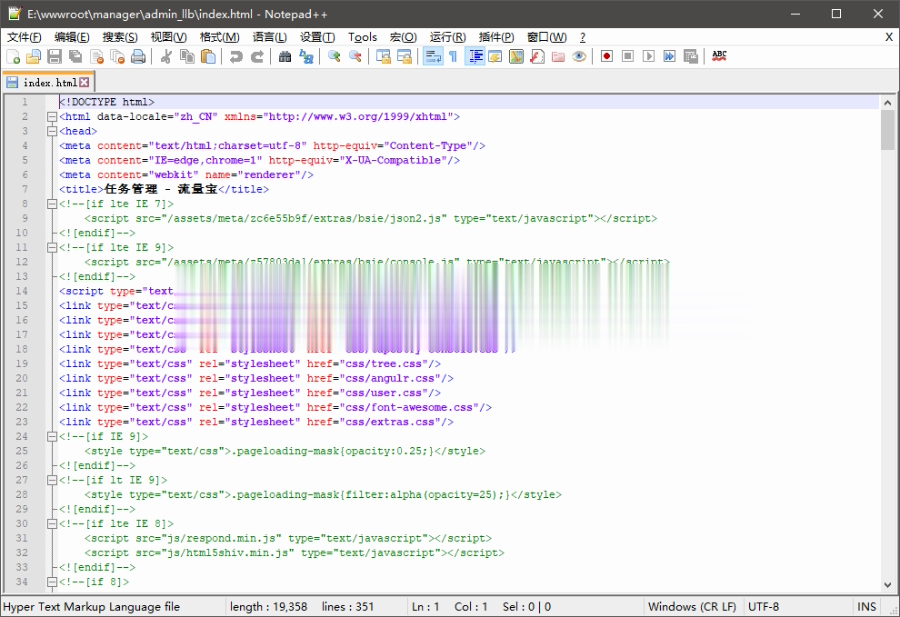Collapse the fold marker on line 24
Screen dimensions: 900x617
(52, 436)
